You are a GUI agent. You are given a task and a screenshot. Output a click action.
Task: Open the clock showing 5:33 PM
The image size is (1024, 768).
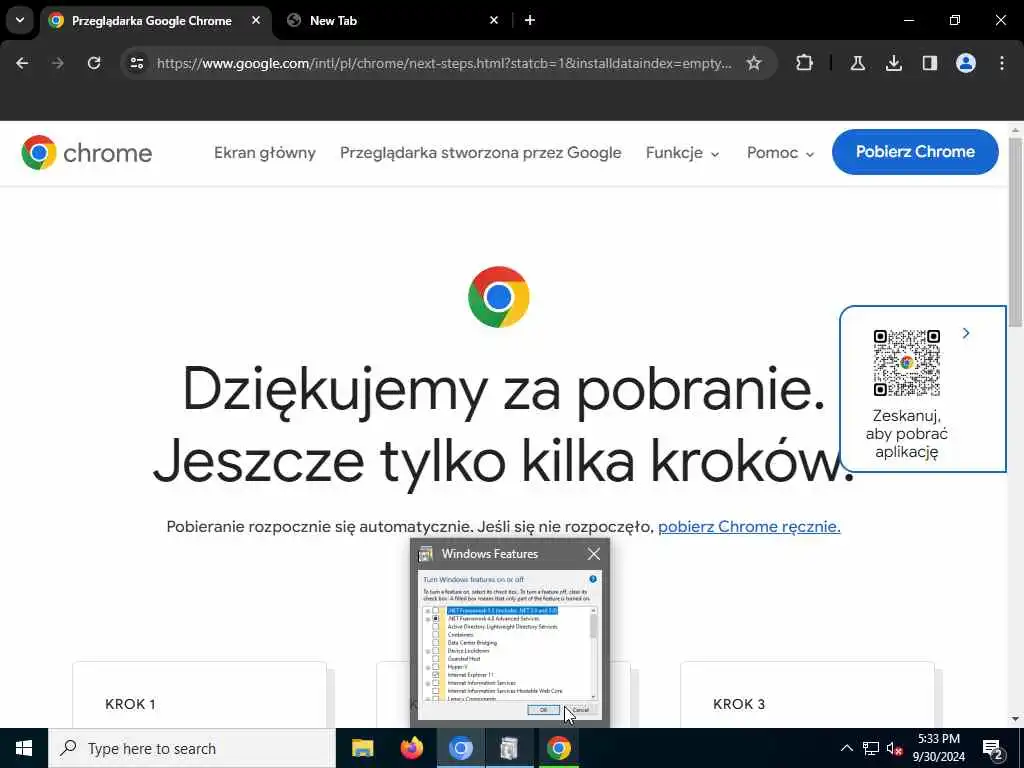(x=938, y=748)
